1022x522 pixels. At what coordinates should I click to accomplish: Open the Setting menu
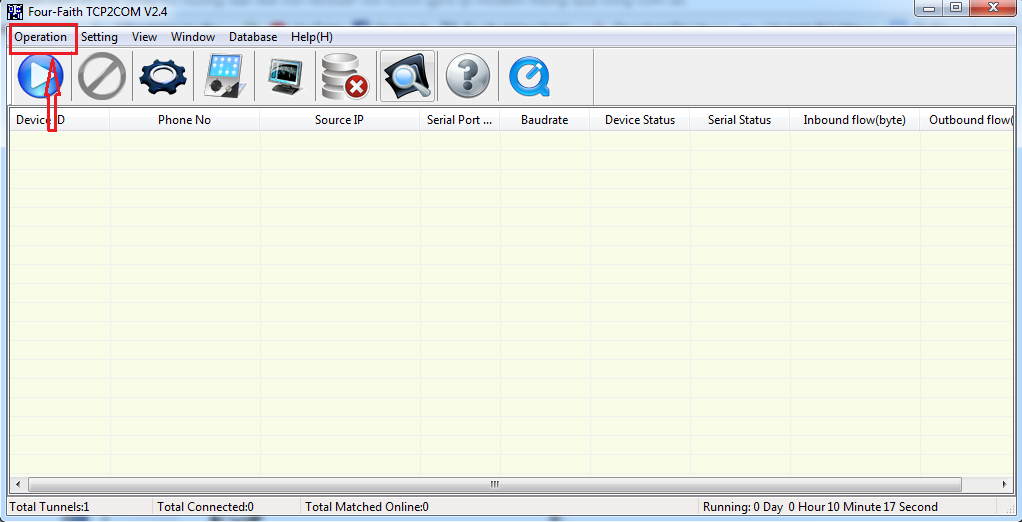point(99,37)
